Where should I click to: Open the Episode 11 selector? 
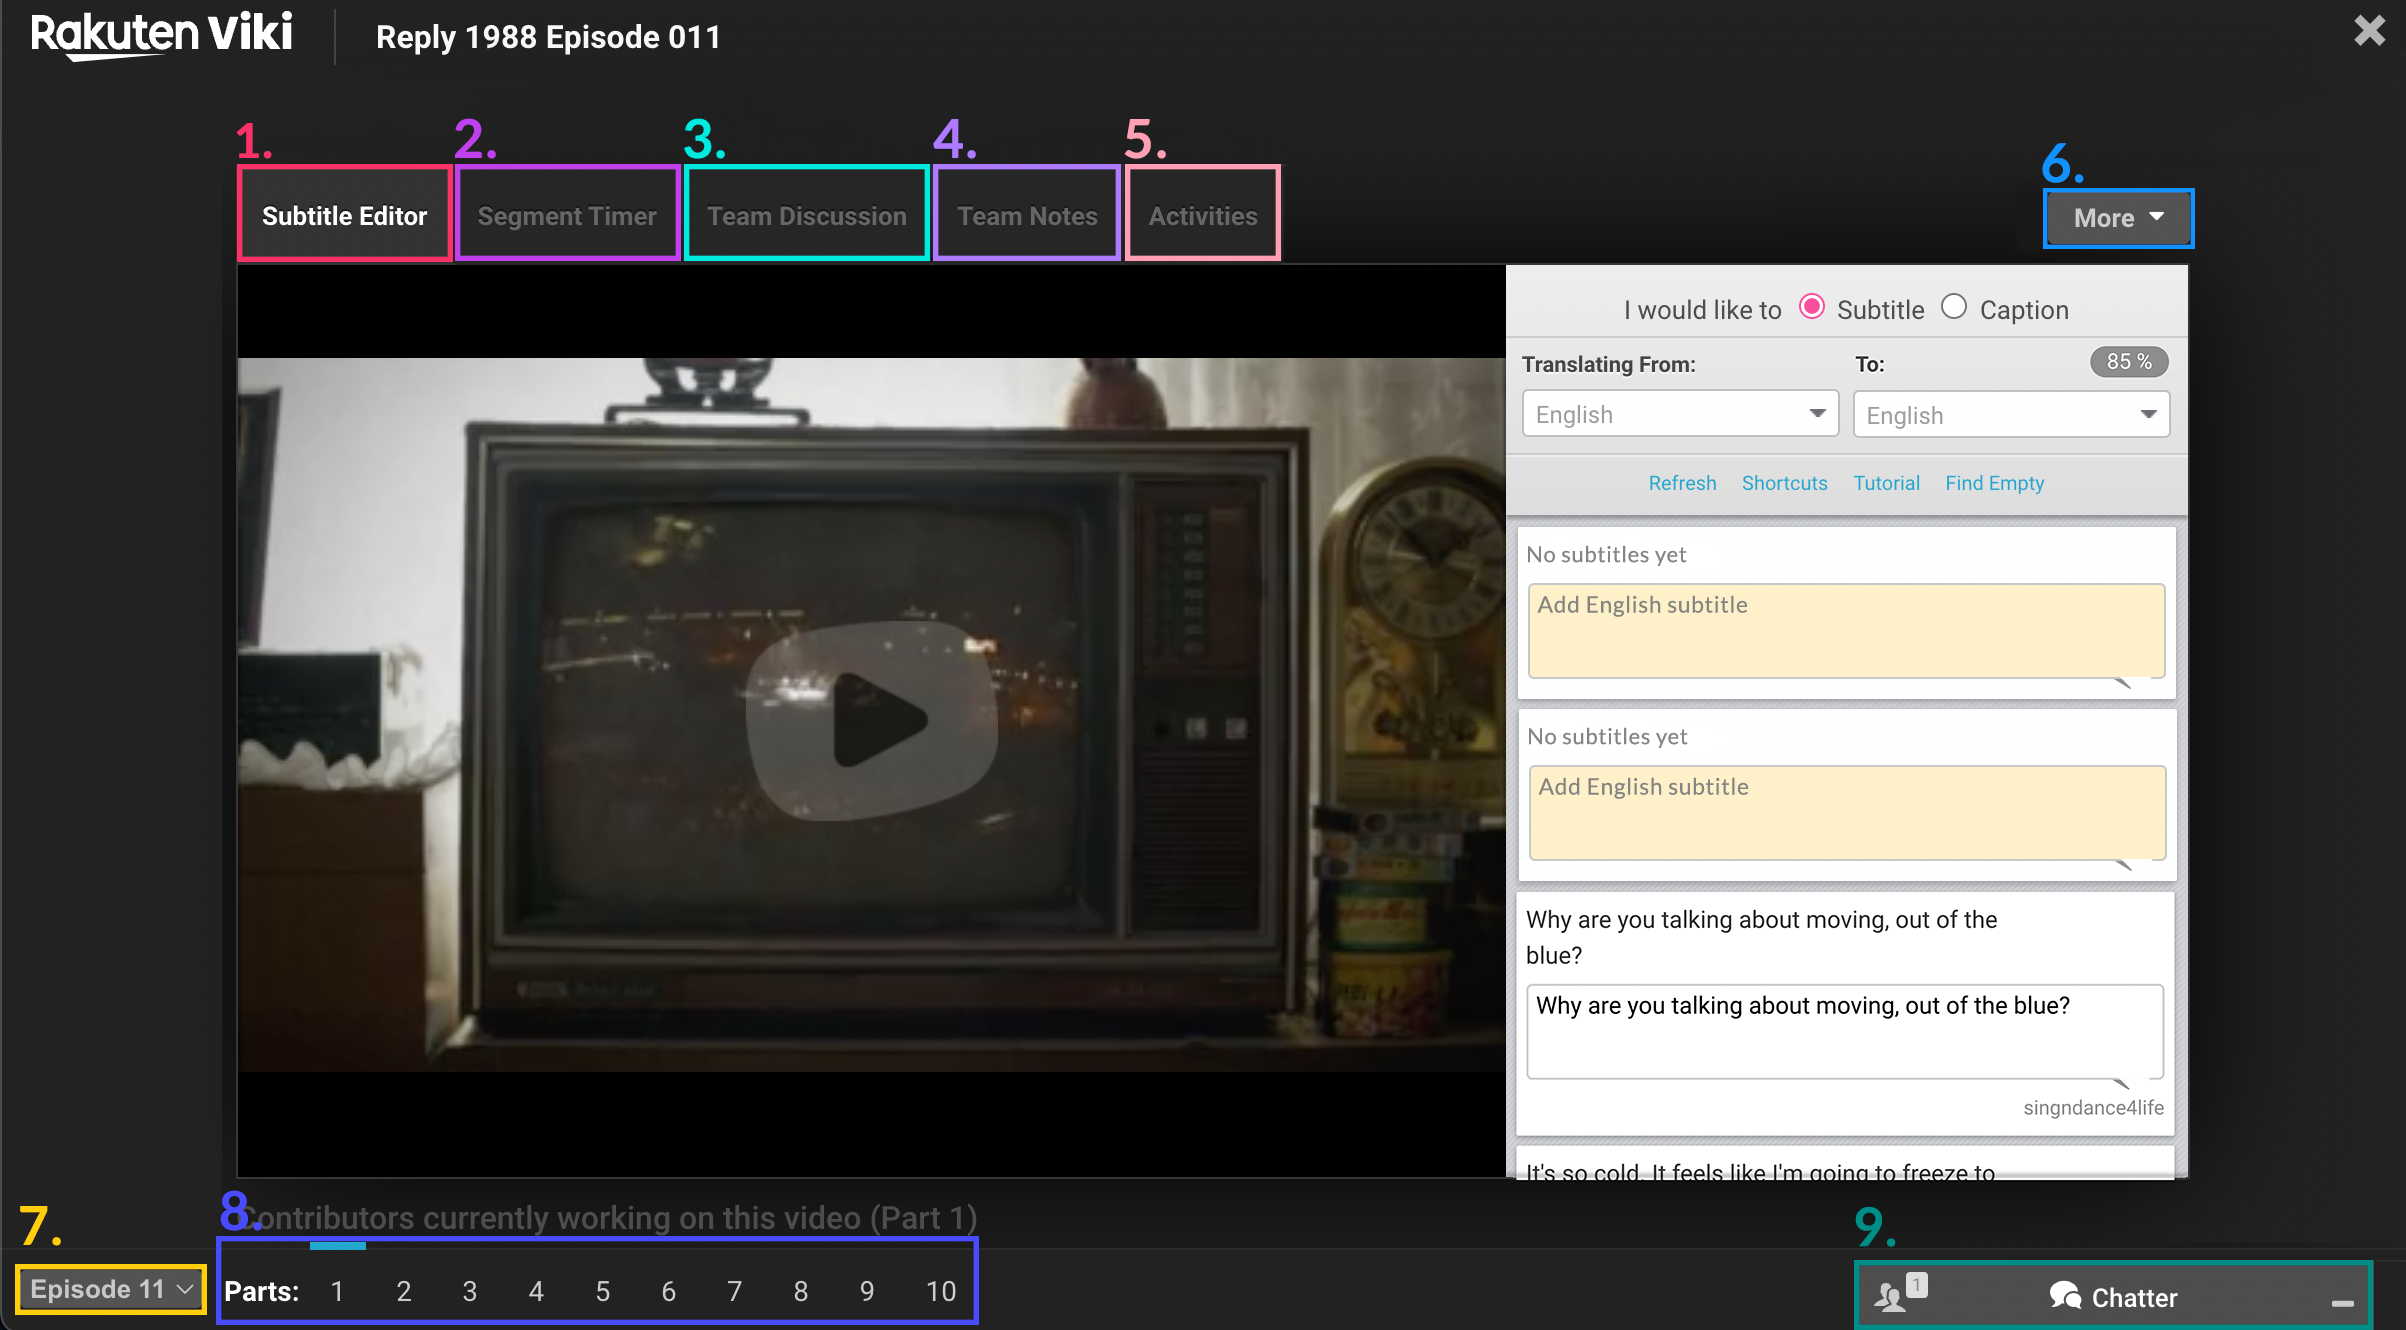110,1289
